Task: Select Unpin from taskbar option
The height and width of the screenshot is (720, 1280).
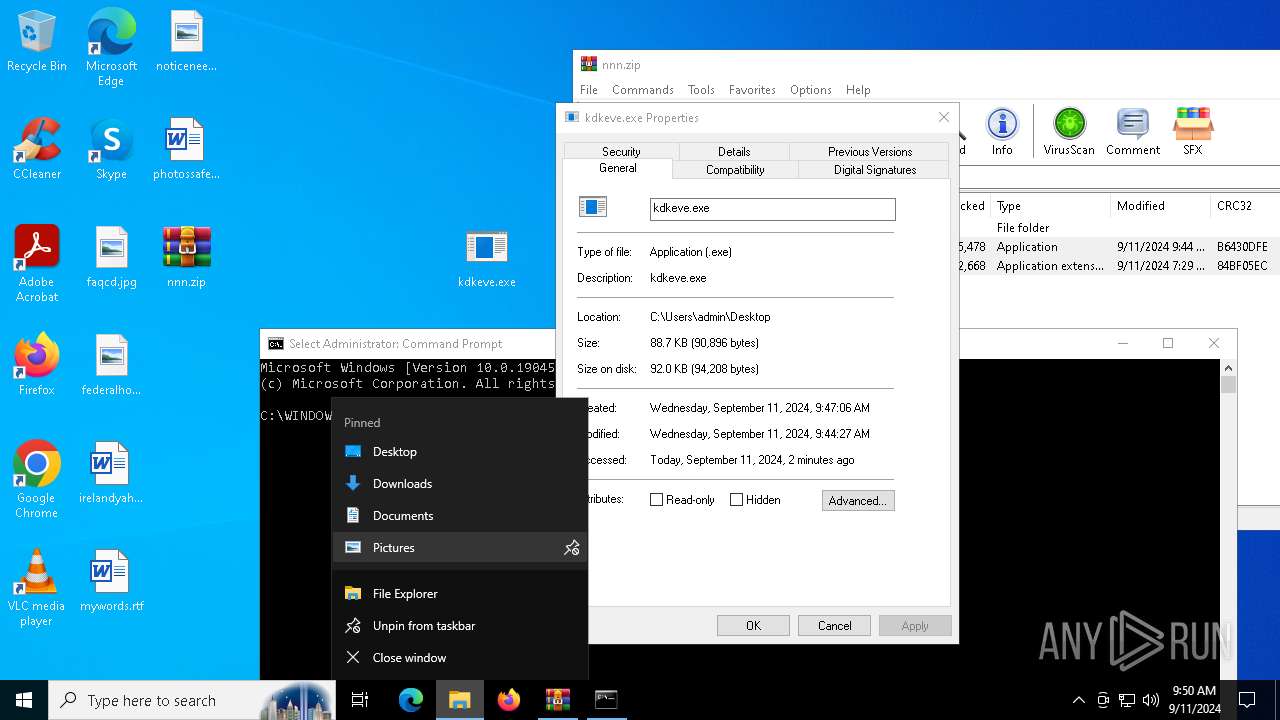Action: tap(460, 626)
